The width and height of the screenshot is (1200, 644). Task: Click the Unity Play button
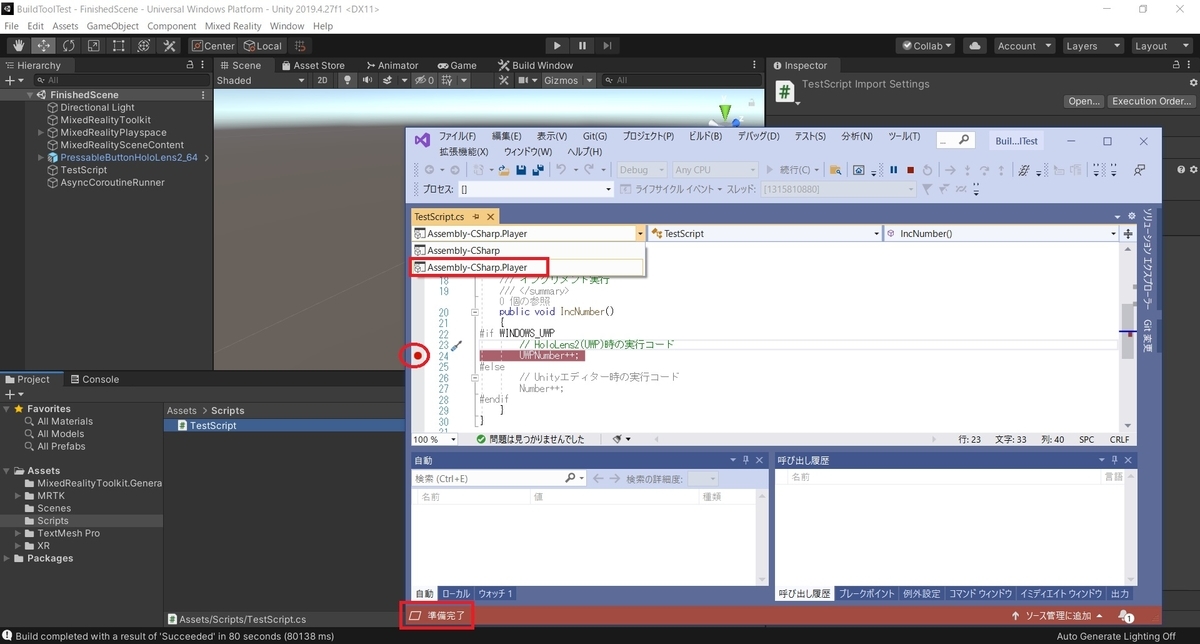(557, 46)
